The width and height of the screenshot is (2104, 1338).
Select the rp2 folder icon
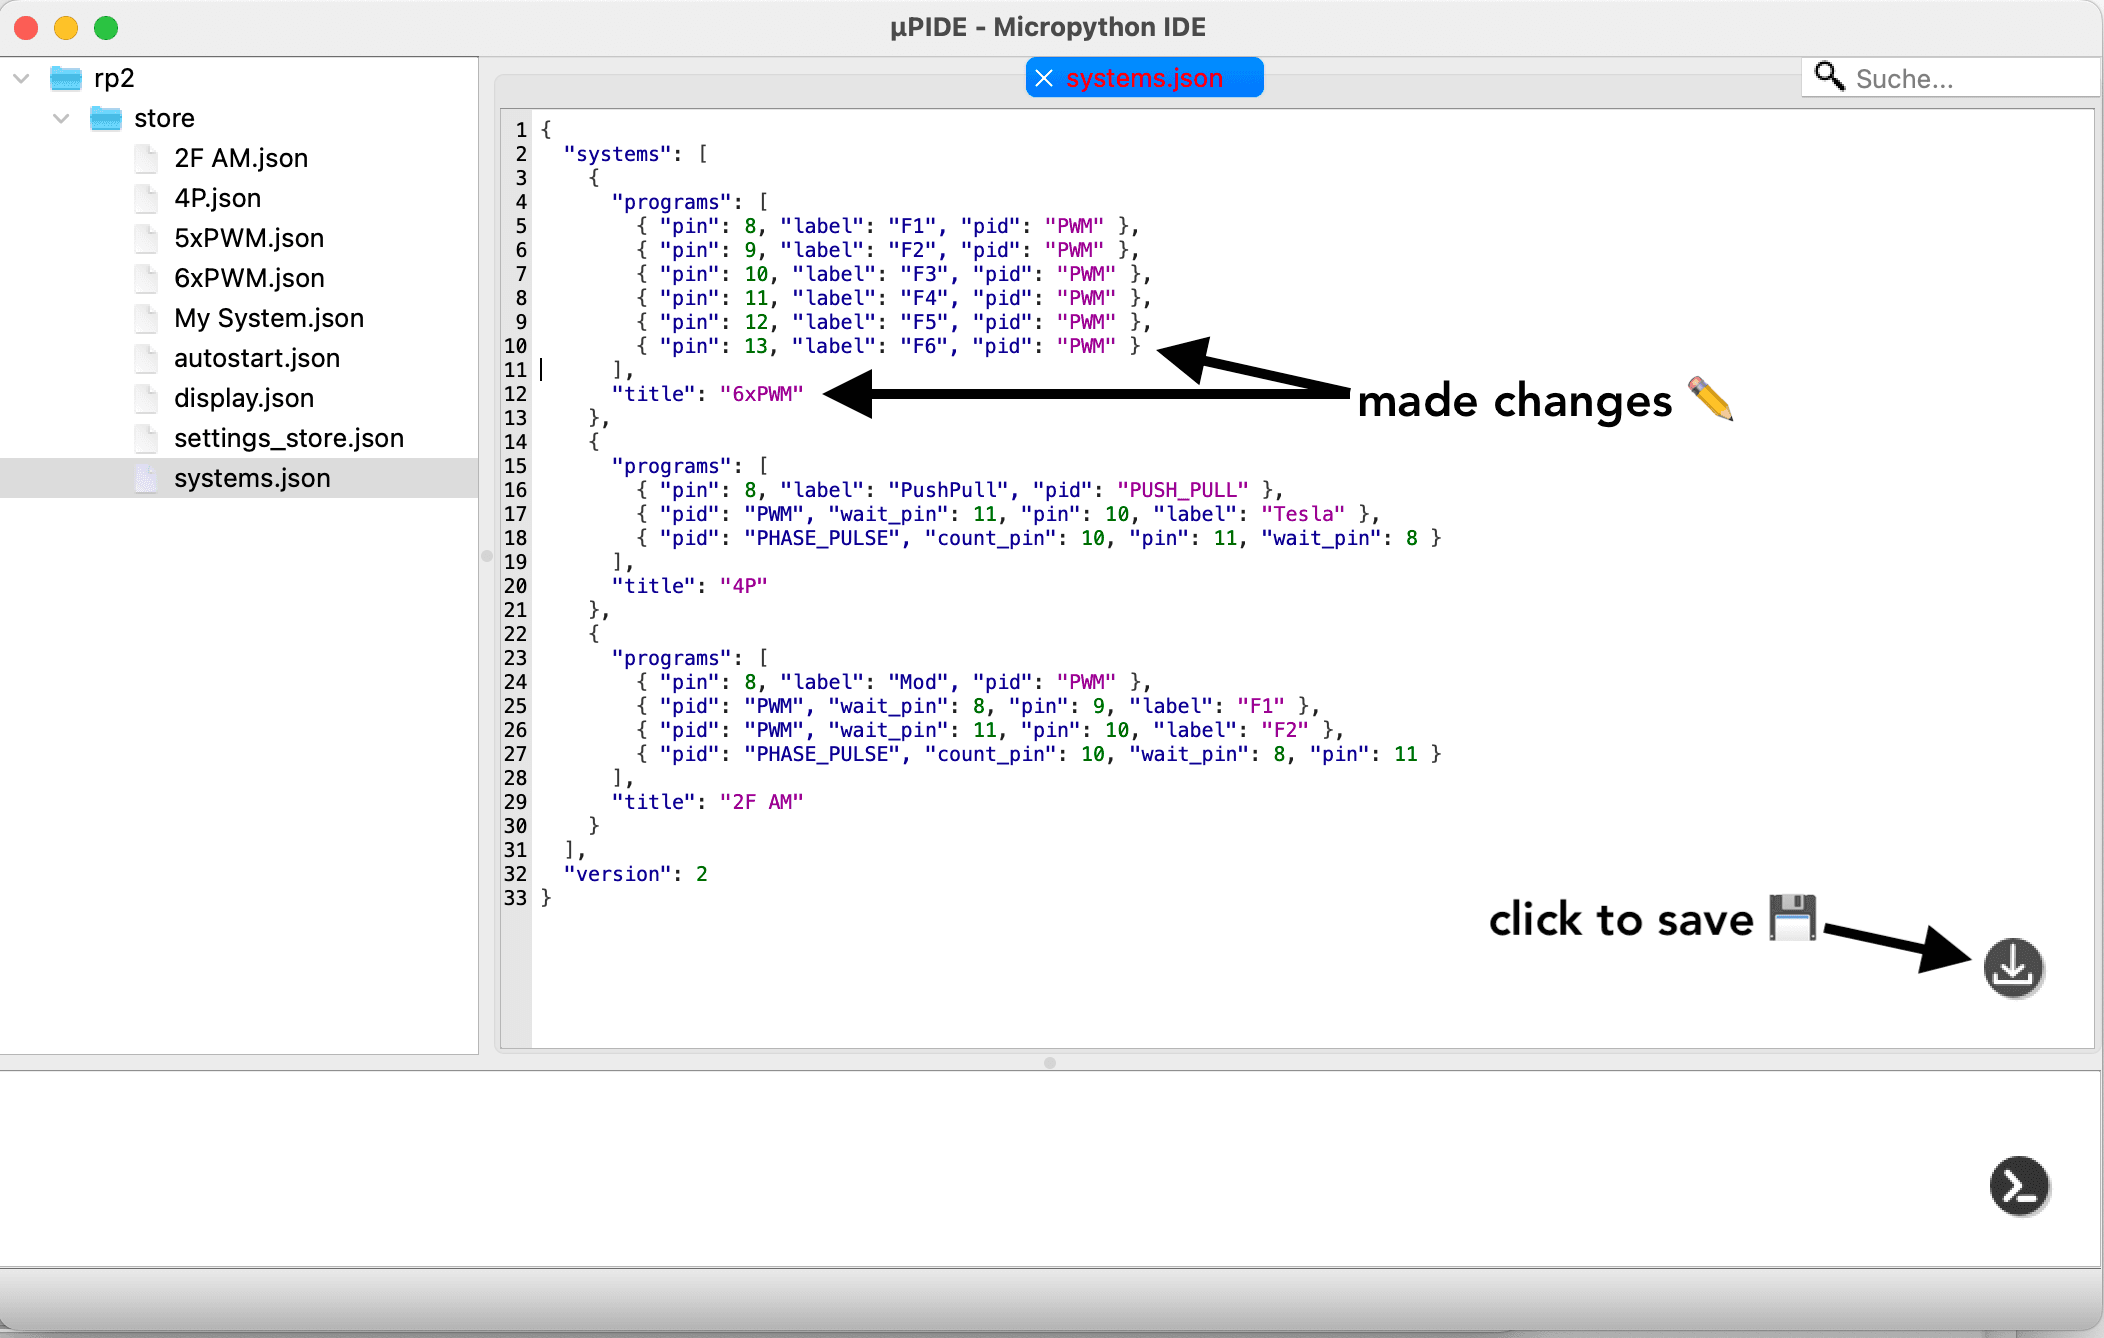66,78
